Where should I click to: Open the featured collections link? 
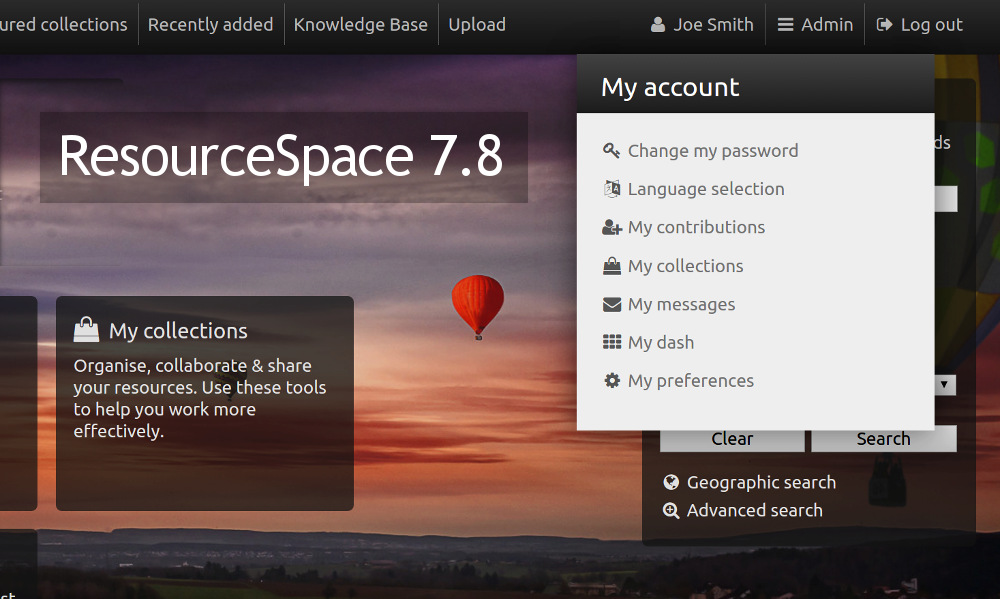[64, 25]
